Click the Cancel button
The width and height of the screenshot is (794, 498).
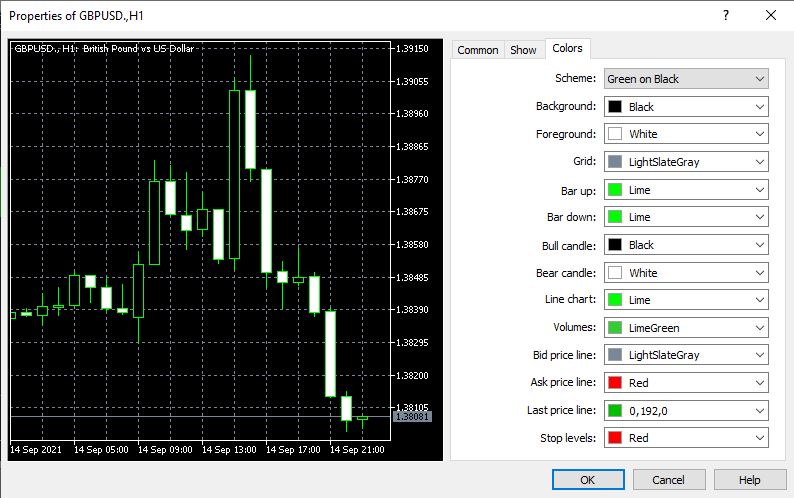coord(668,480)
